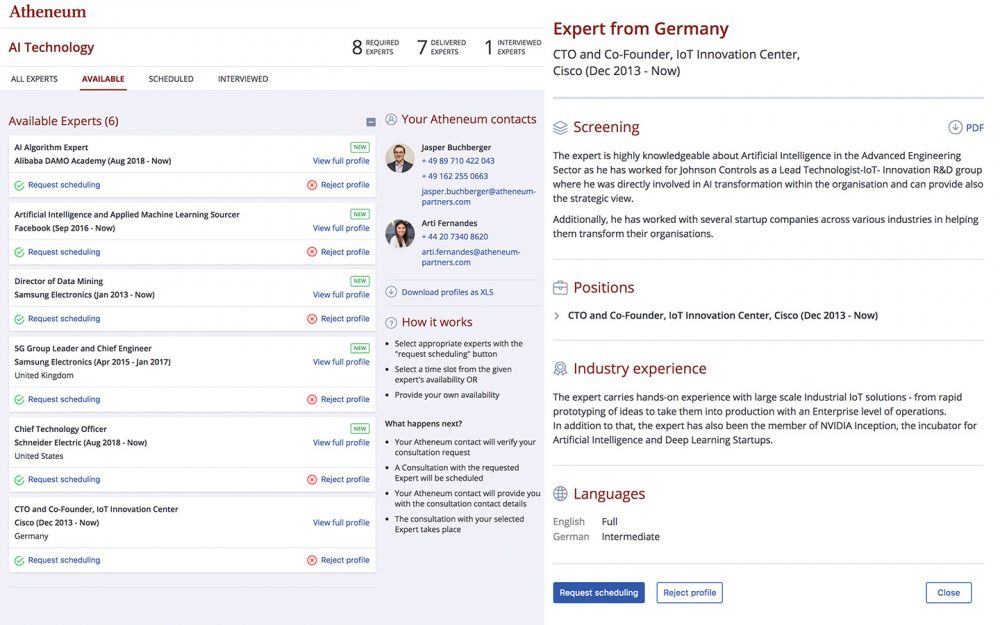
Task: Click the PDF download icon in Screening
Action: [955, 128]
